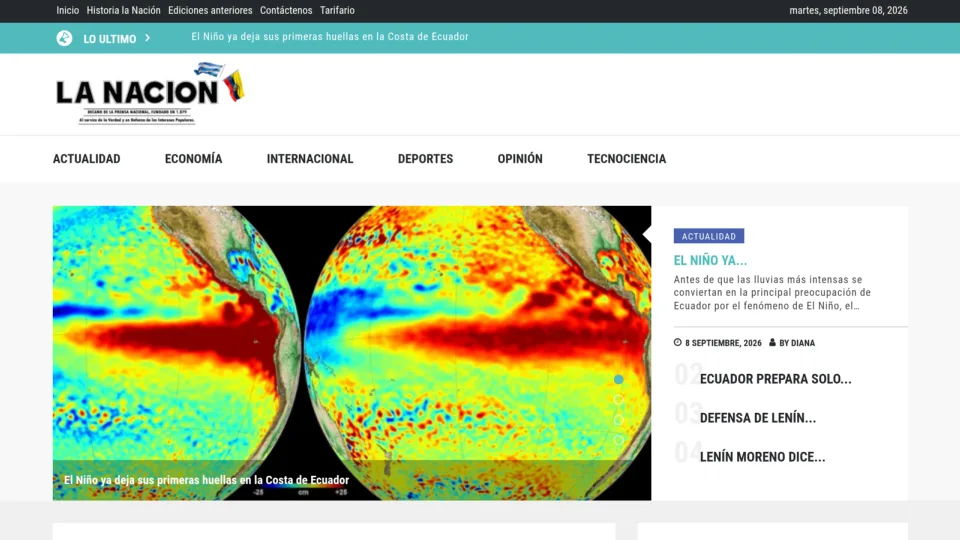Click the chevron next to Lo Ultimo
Image resolution: width=960 pixels, height=540 pixels.
point(148,38)
